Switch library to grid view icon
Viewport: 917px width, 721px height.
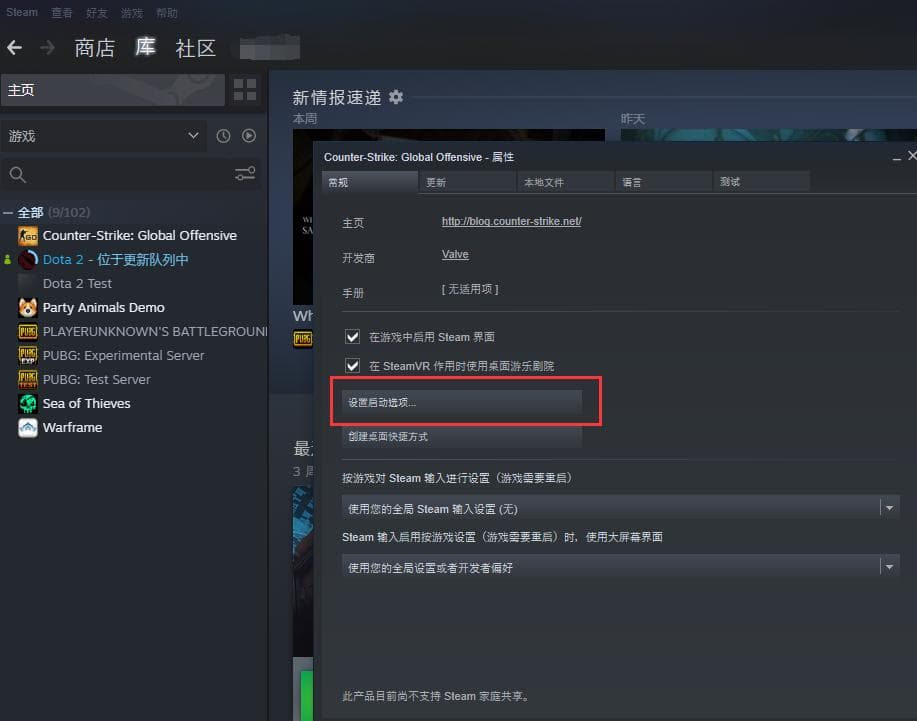click(245, 90)
